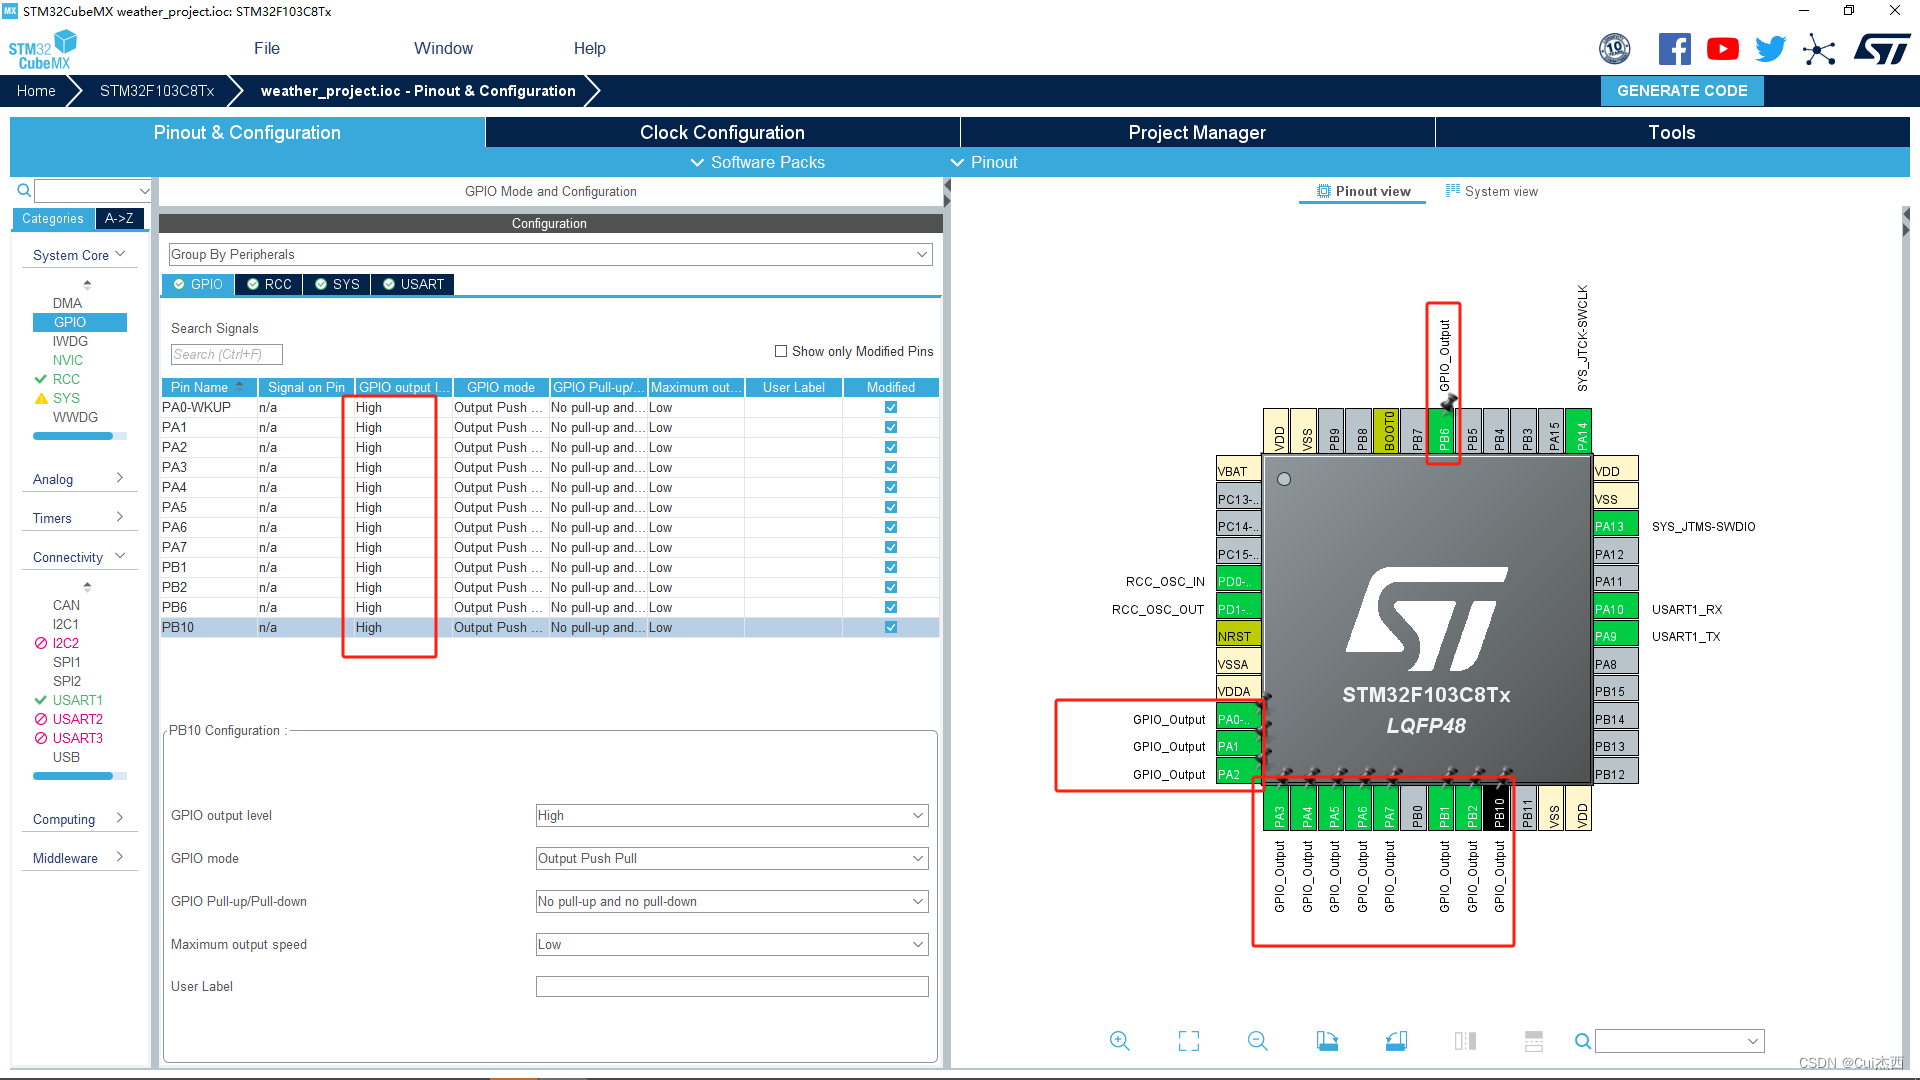Click the STM32CubeMX logo

click(42, 49)
